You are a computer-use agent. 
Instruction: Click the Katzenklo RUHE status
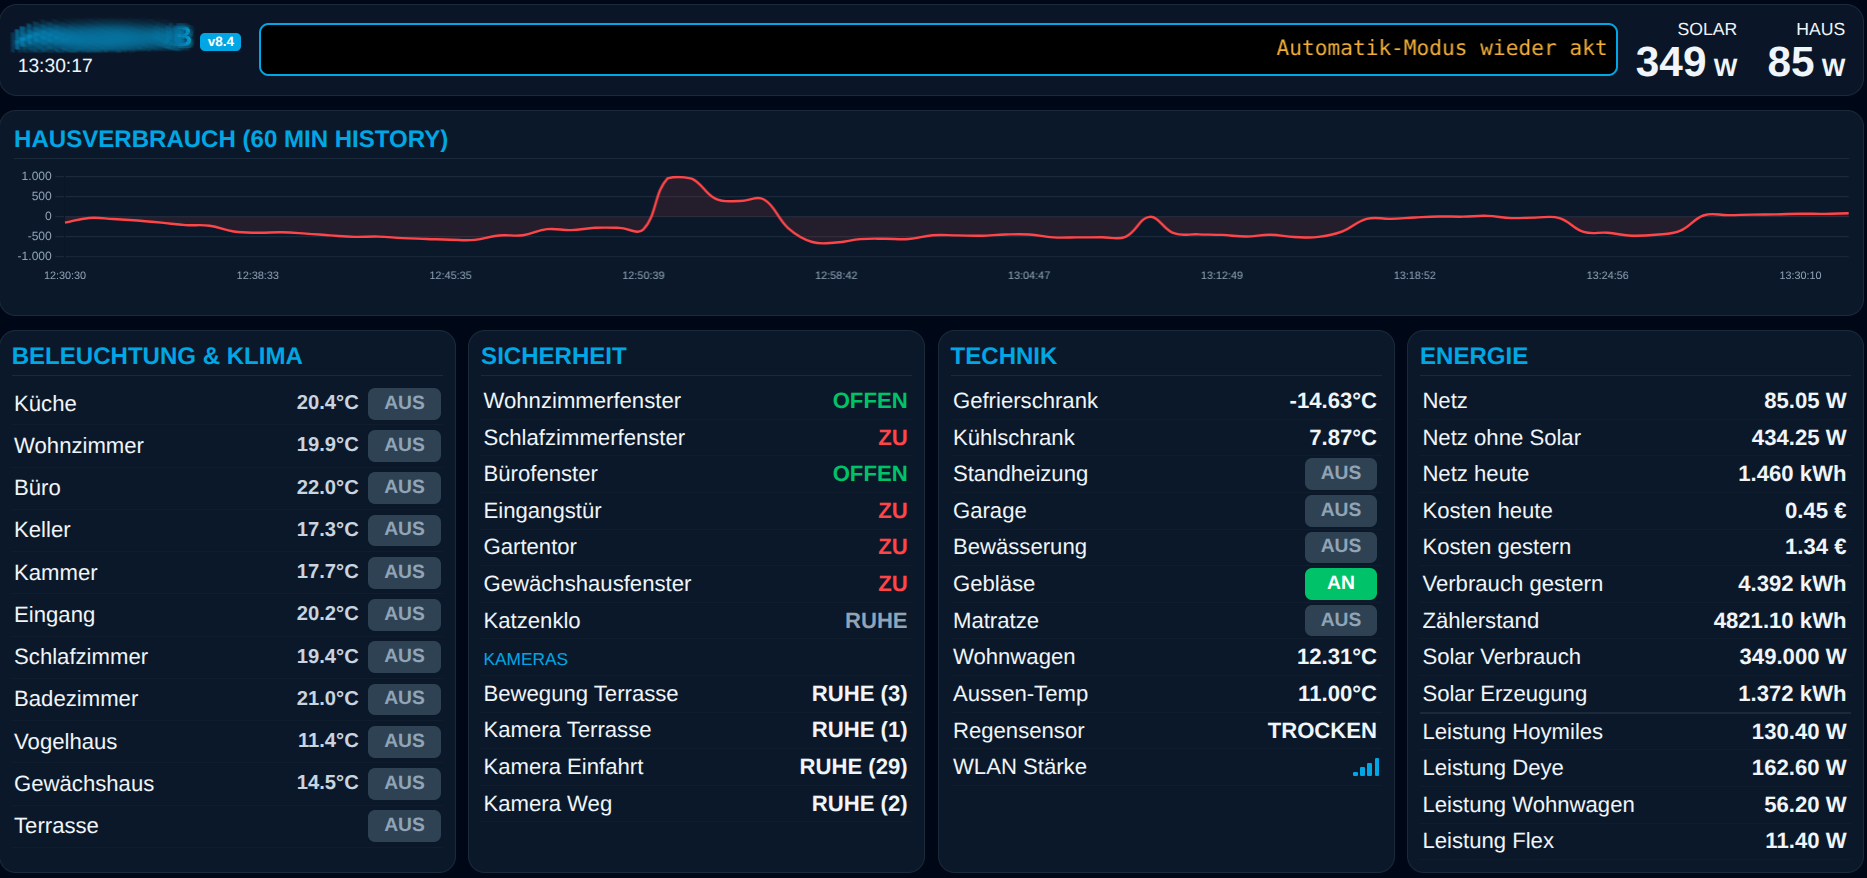pos(876,621)
